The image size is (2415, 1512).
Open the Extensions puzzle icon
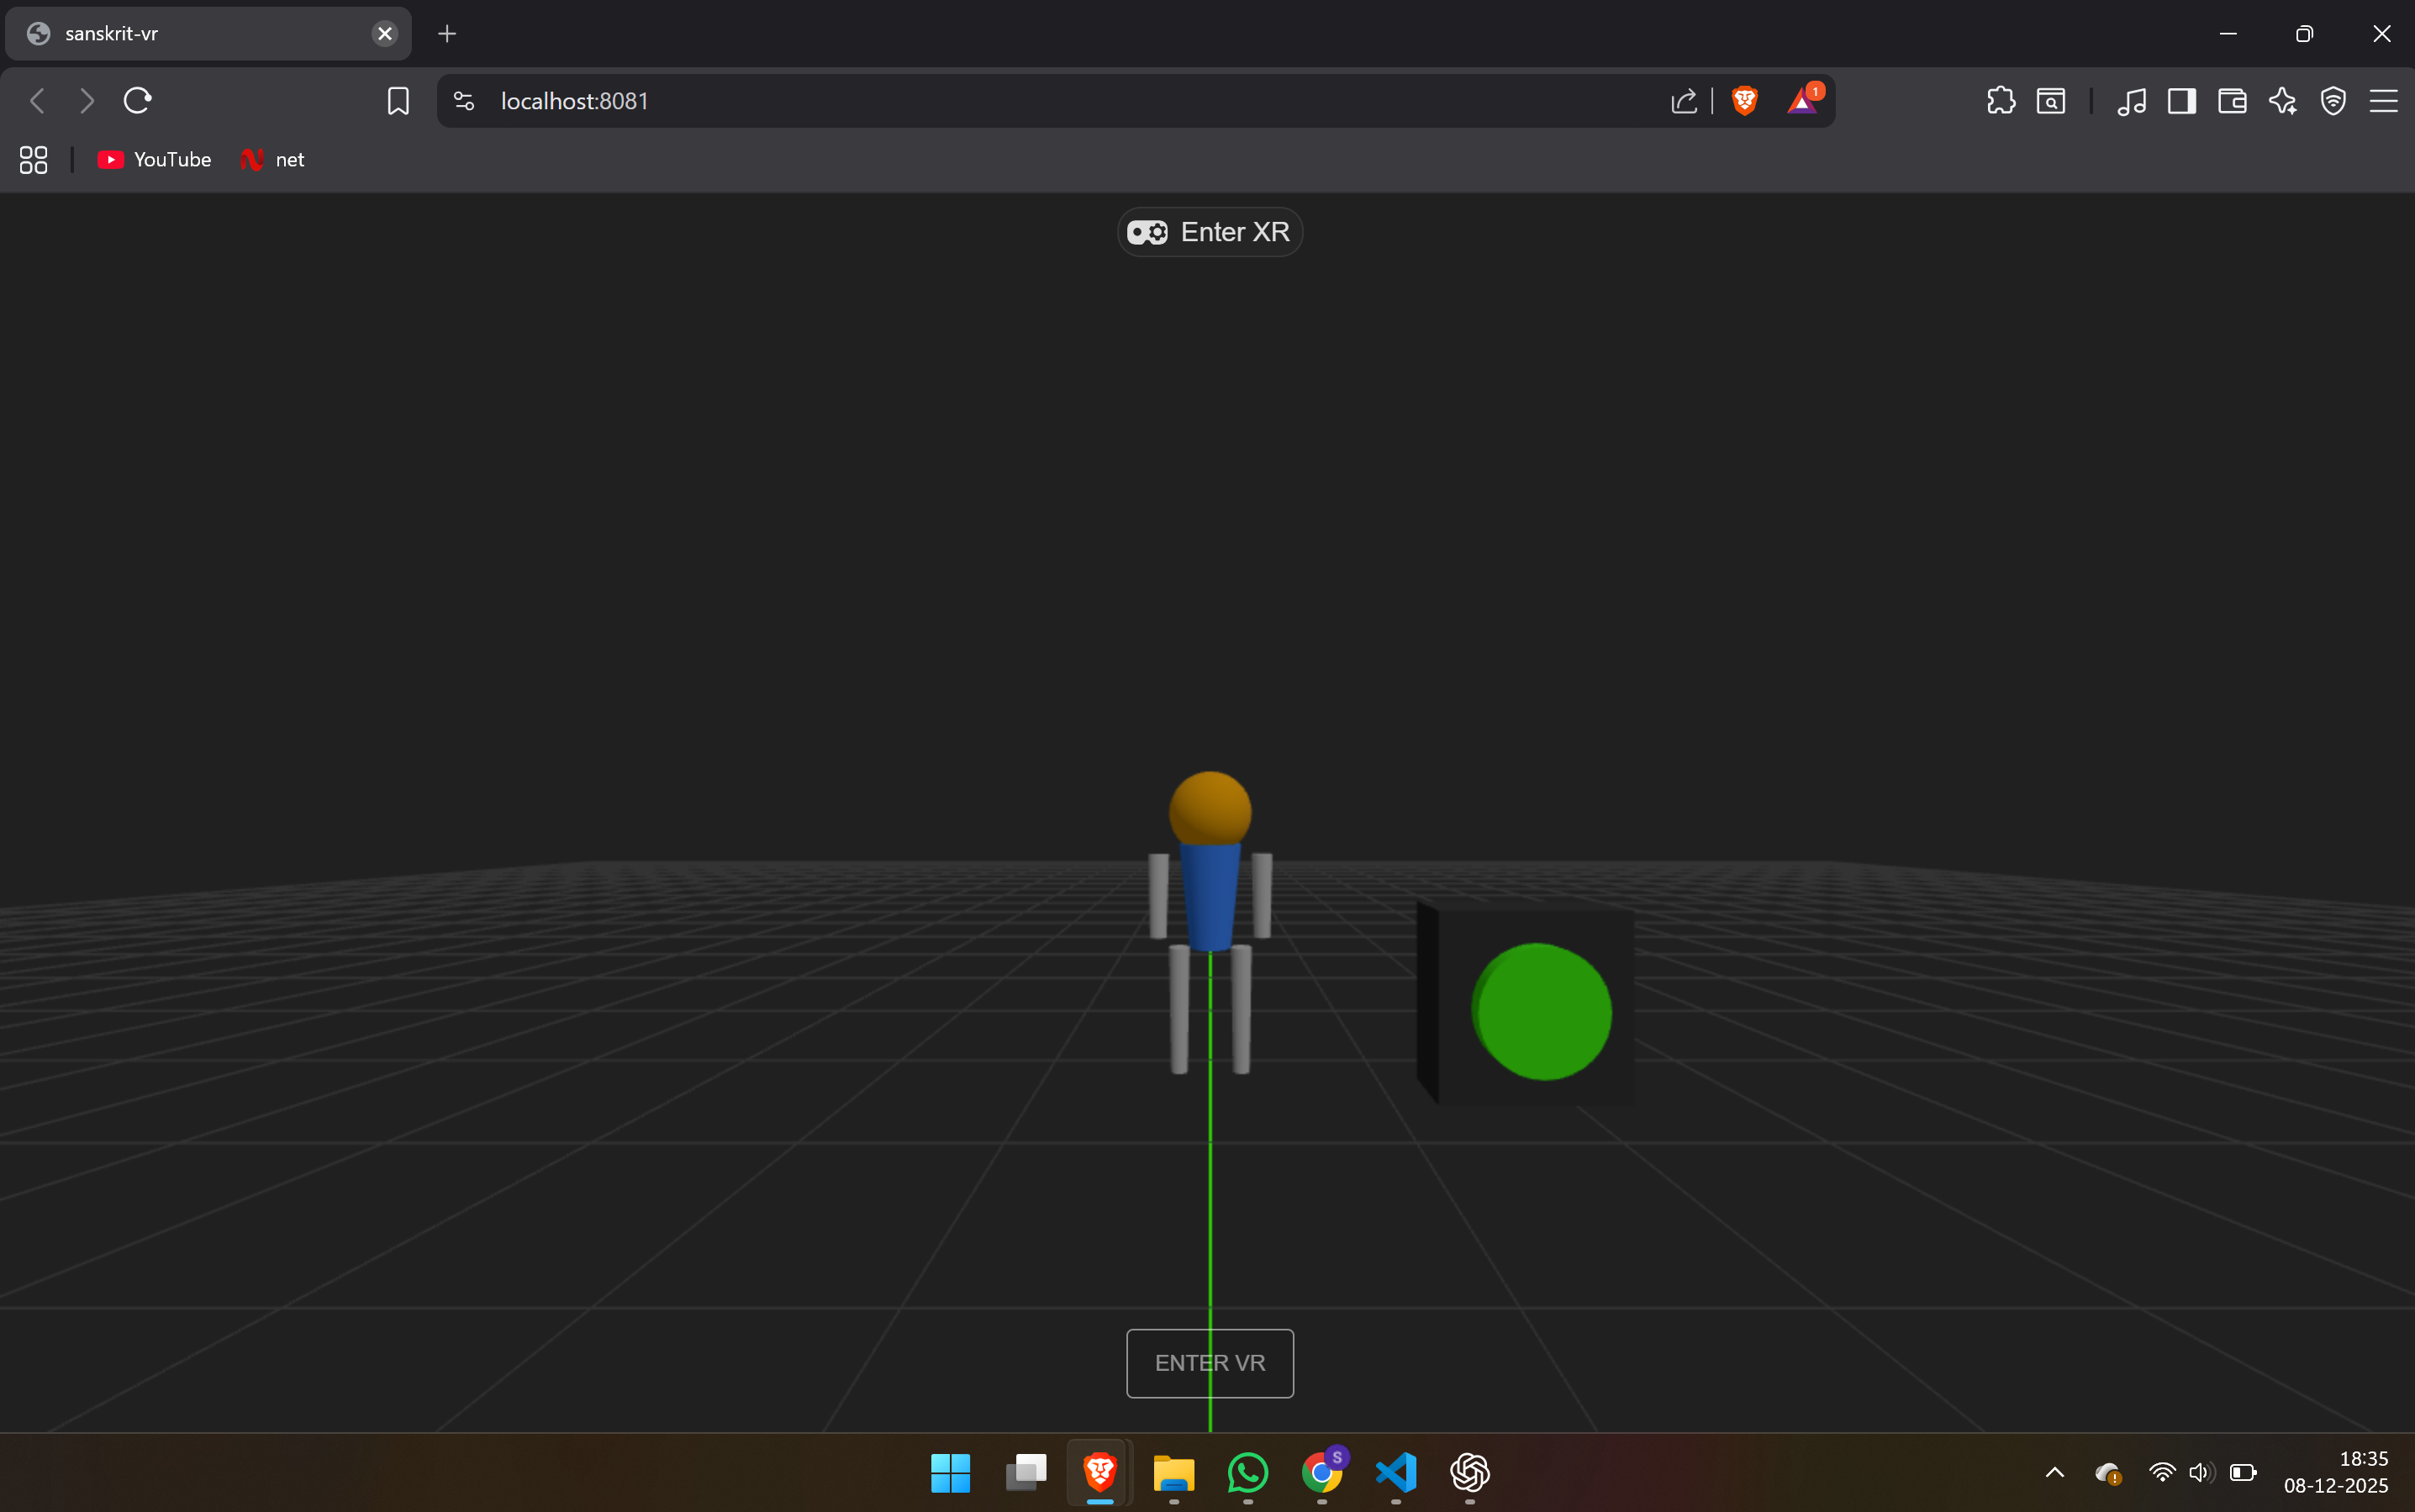click(x=2000, y=101)
